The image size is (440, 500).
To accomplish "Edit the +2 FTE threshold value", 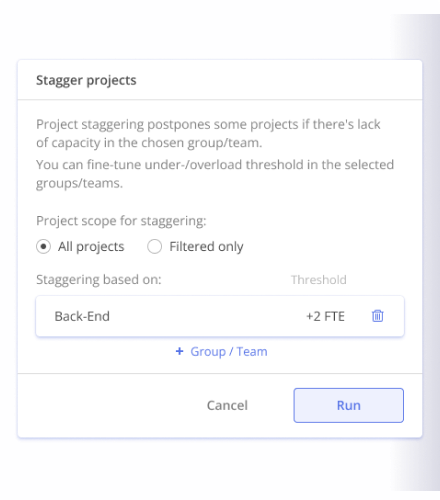I will tap(325, 316).
